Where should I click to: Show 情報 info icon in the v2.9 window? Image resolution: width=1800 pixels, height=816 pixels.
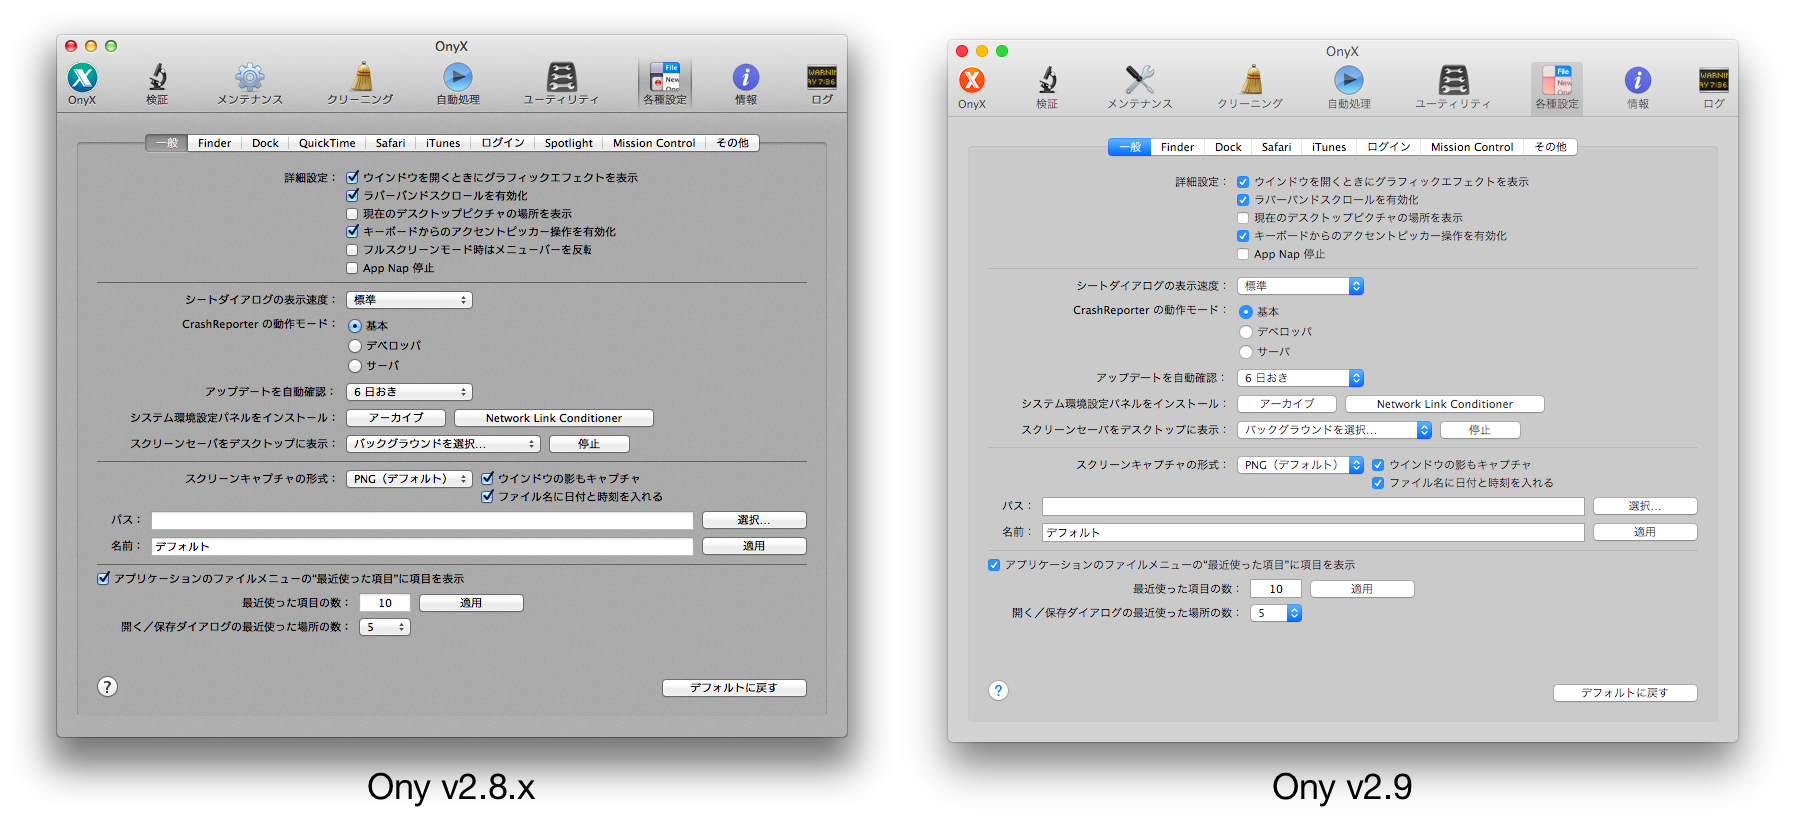[1638, 80]
